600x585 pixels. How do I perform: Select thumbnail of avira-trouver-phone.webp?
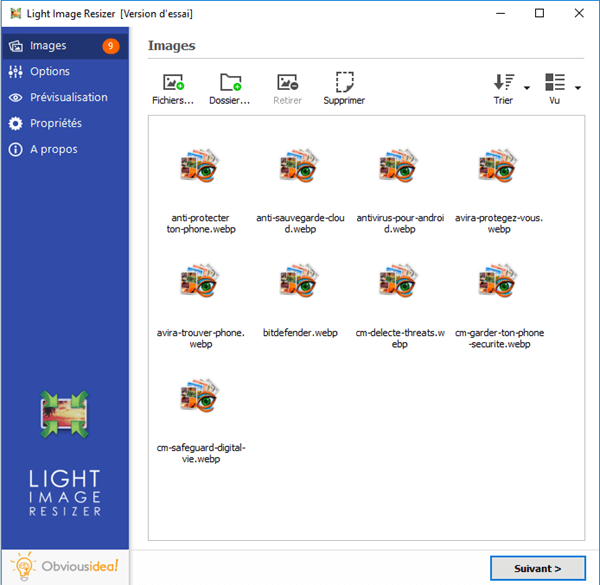click(x=200, y=280)
